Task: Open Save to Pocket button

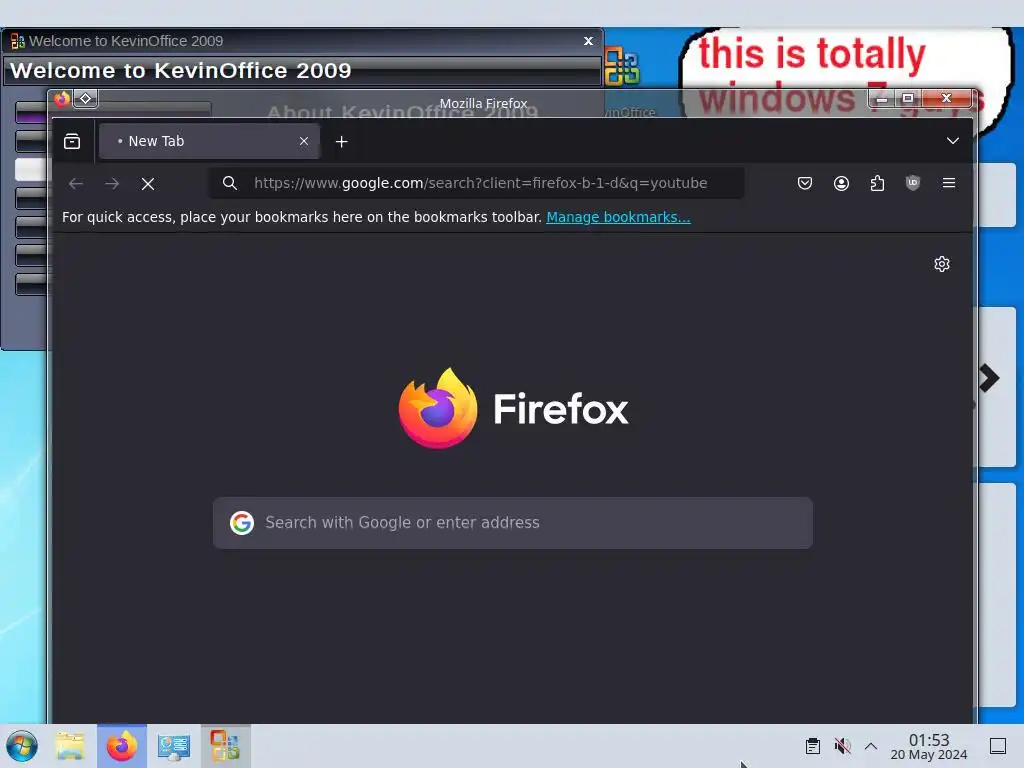Action: click(x=805, y=183)
